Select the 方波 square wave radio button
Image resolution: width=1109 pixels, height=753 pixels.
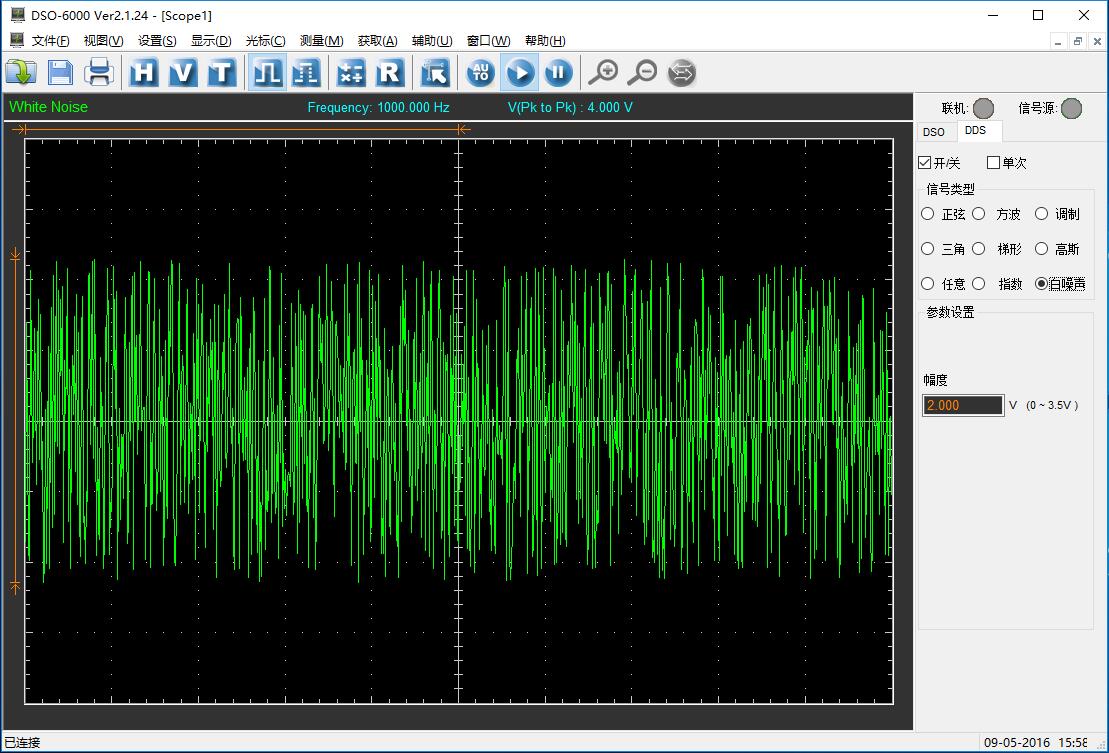(979, 214)
